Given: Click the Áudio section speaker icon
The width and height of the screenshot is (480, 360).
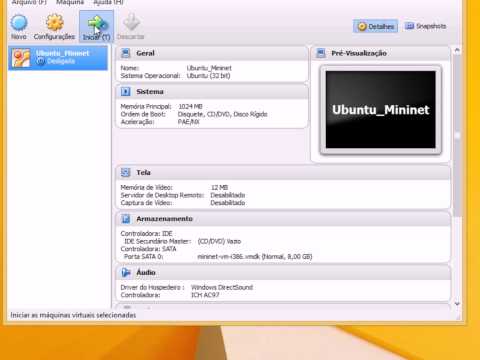Looking at the screenshot, I should click(x=126, y=272).
